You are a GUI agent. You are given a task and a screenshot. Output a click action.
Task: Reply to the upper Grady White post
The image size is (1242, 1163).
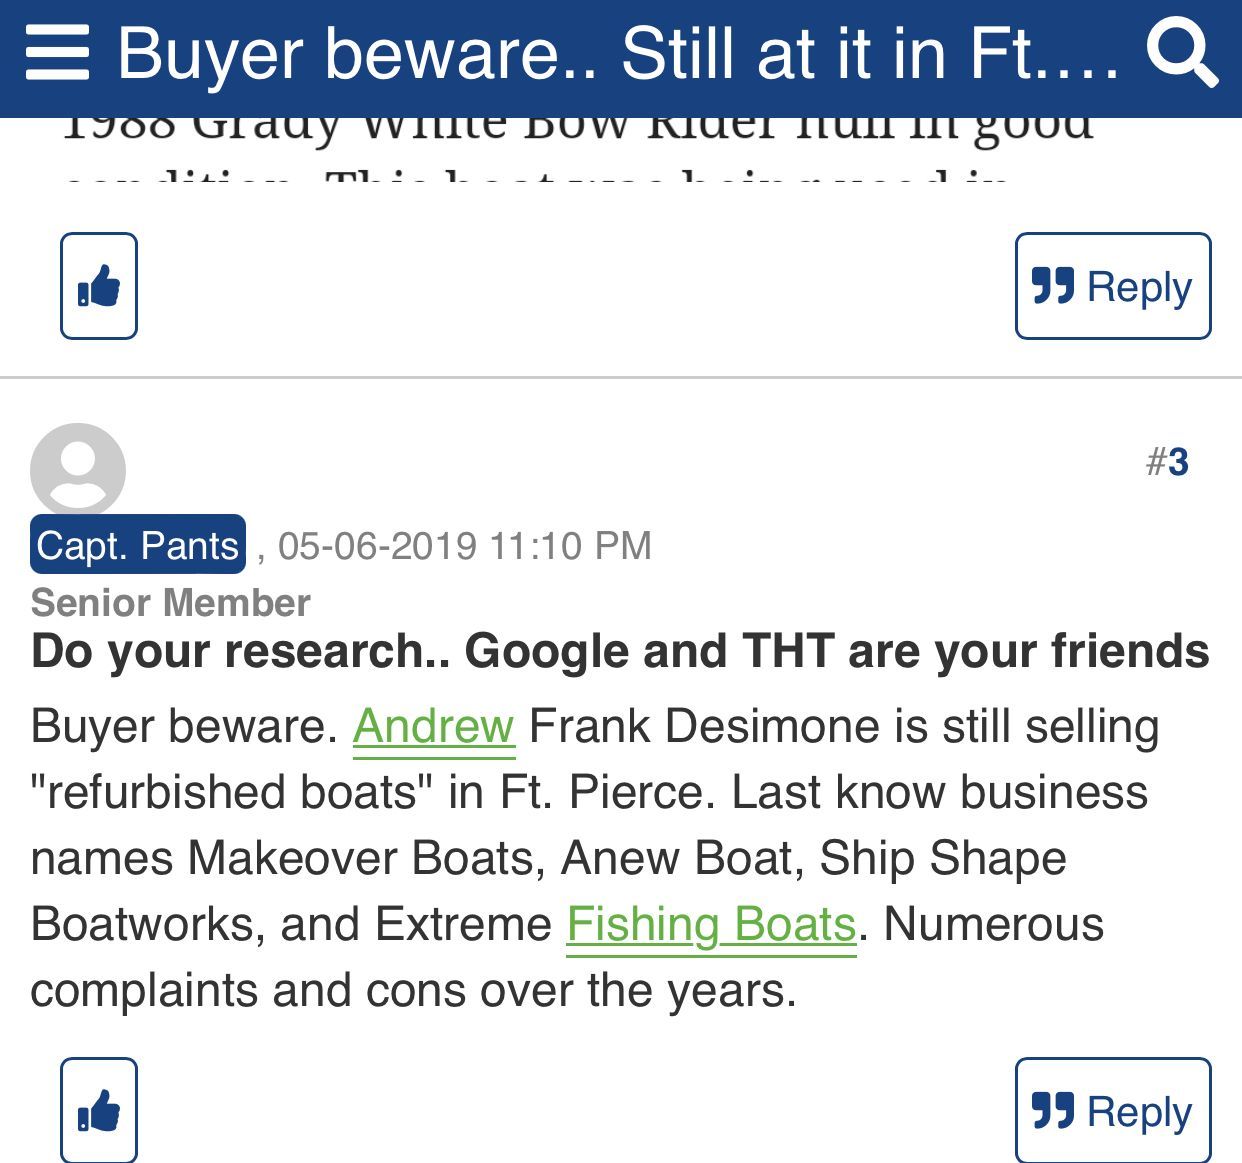[1112, 286]
